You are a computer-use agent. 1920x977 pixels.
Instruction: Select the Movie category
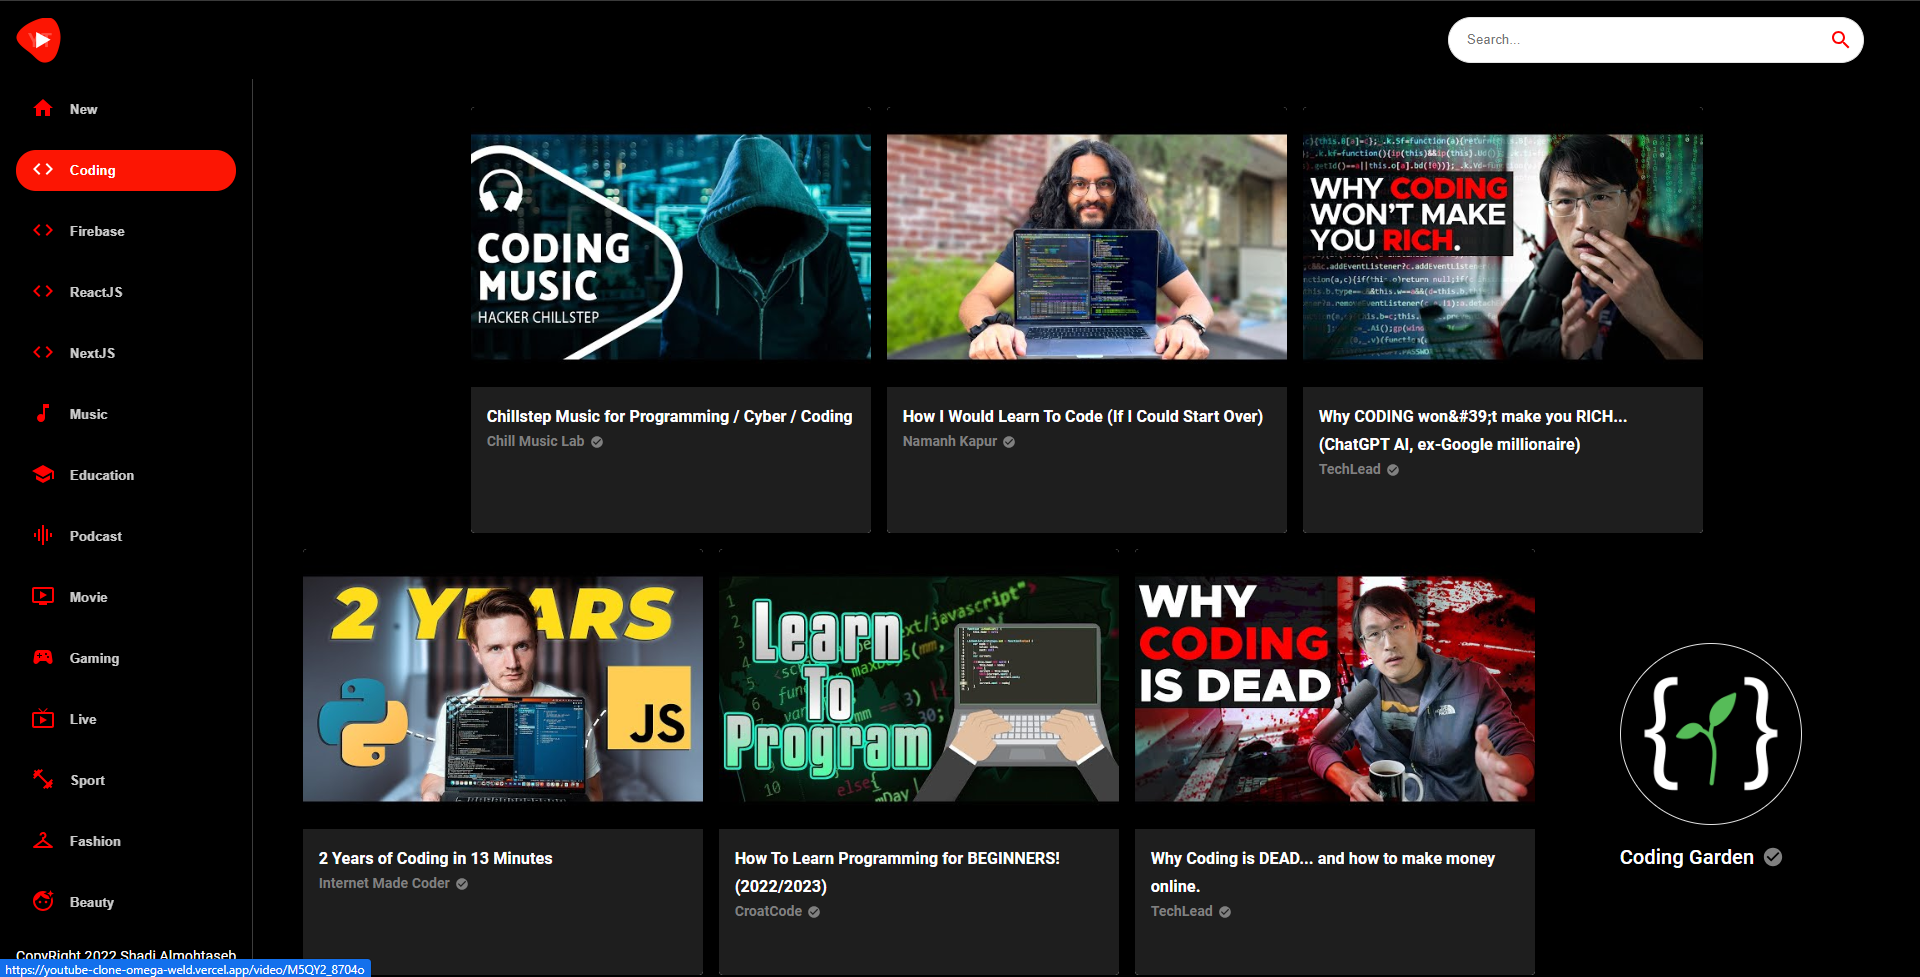[x=126, y=597]
